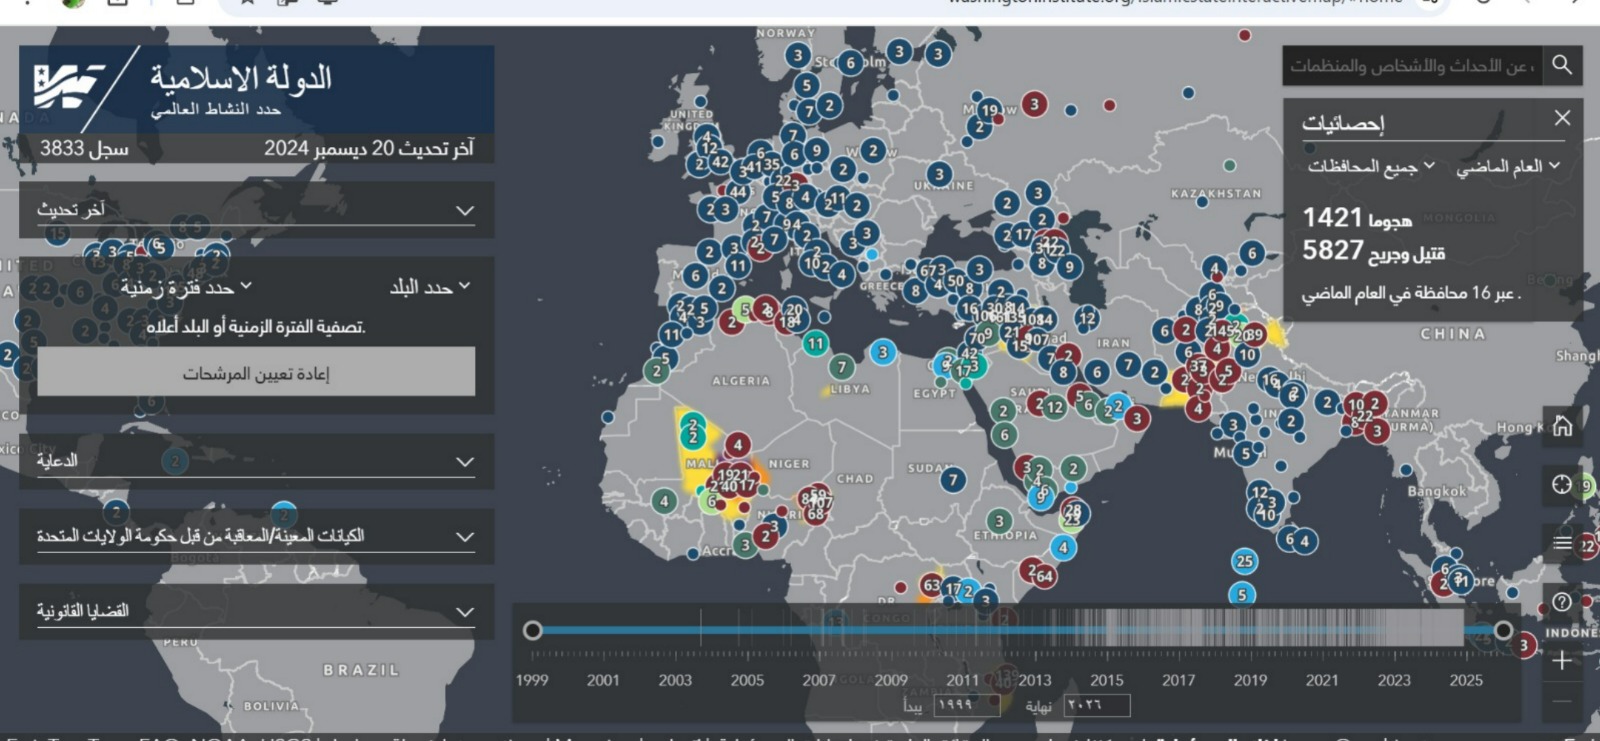This screenshot has width=1600, height=741.
Task: Click the timeline start slider handle
Action: [x=533, y=630]
